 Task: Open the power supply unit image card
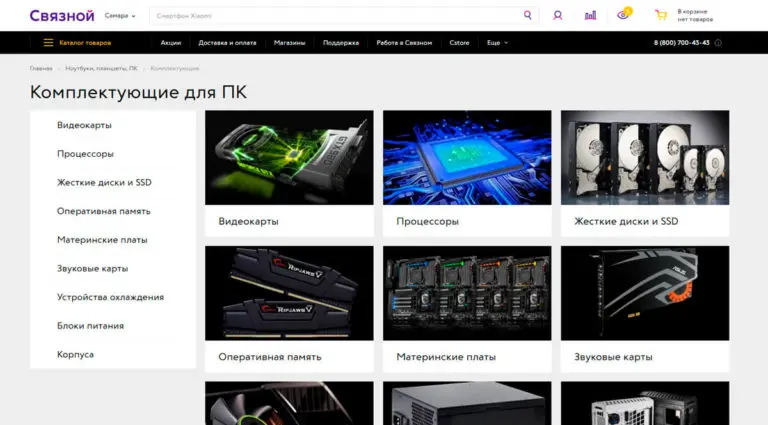point(467,403)
